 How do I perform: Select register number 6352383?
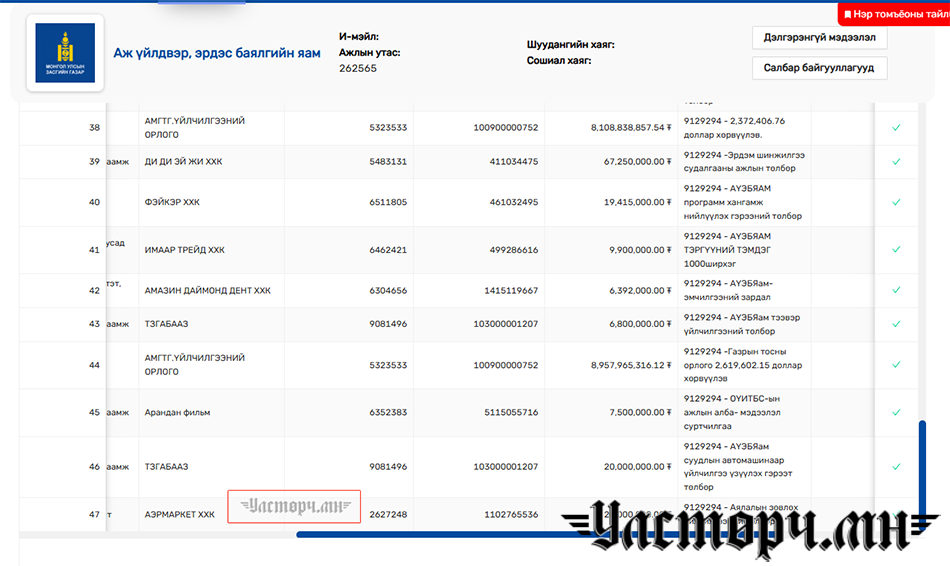(388, 412)
